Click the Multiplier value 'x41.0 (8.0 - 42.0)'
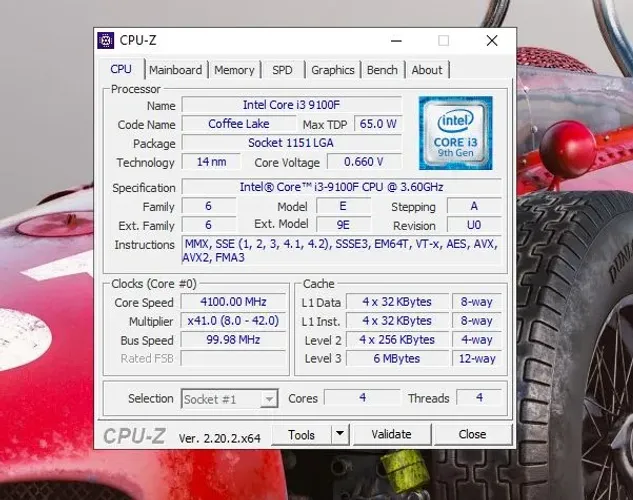This screenshot has width=633, height=500. [233, 321]
